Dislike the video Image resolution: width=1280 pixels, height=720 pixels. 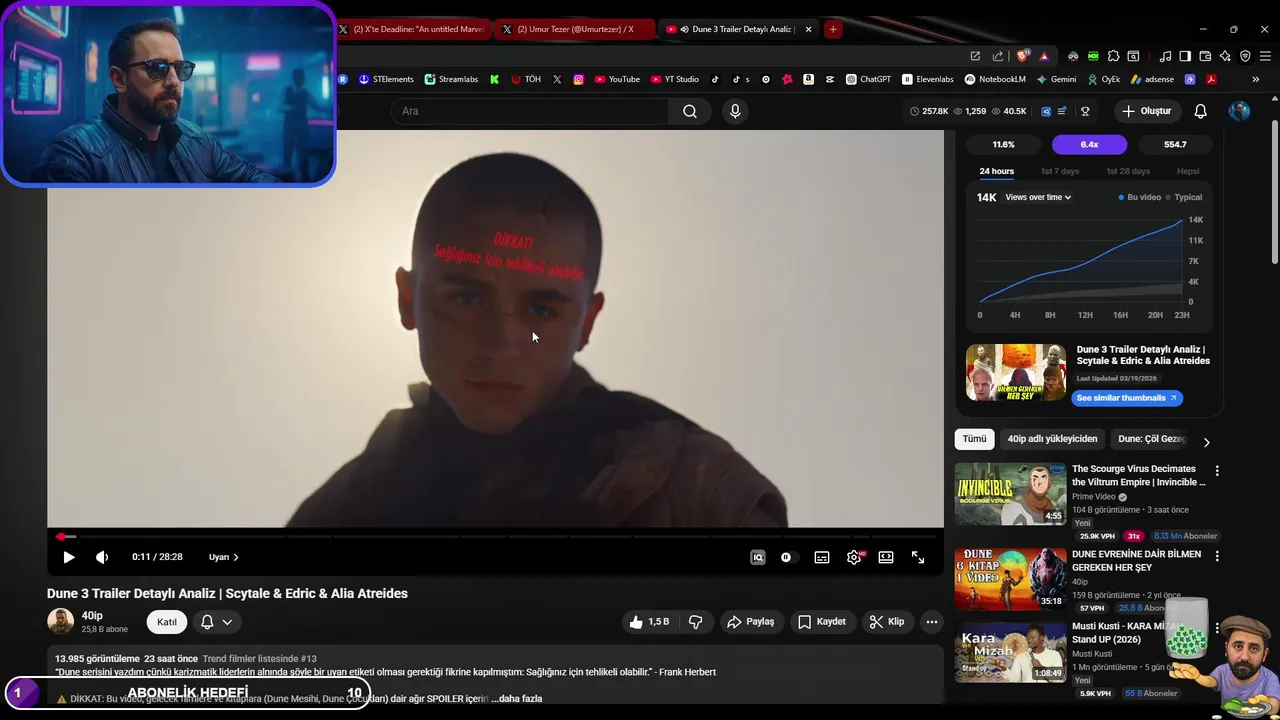point(695,622)
